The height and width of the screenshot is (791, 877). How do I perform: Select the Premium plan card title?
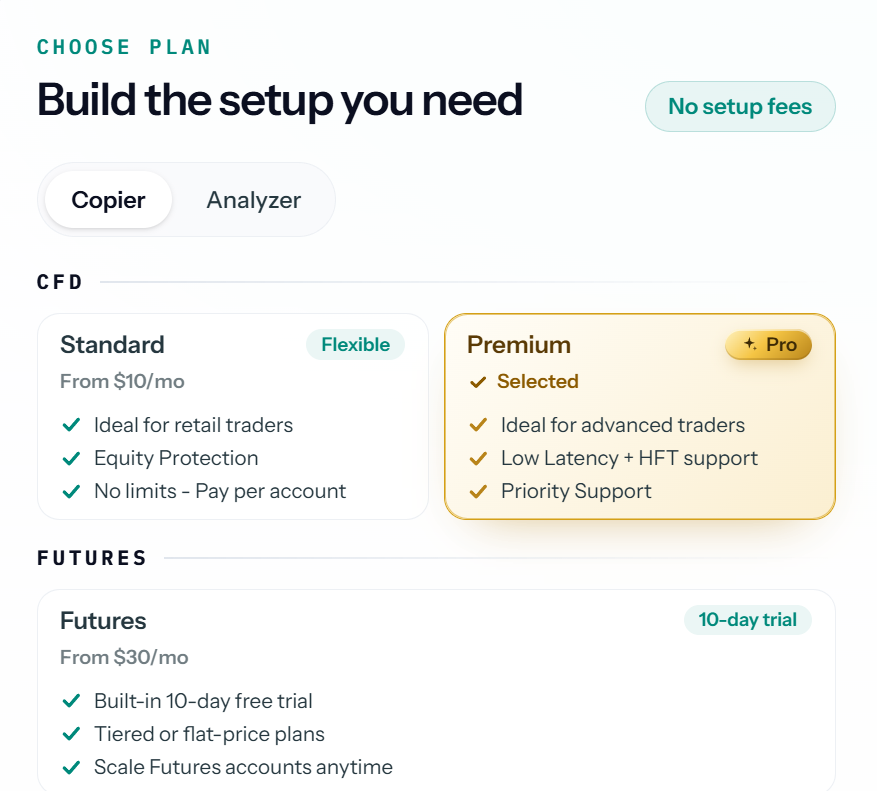pyautogui.click(x=518, y=345)
